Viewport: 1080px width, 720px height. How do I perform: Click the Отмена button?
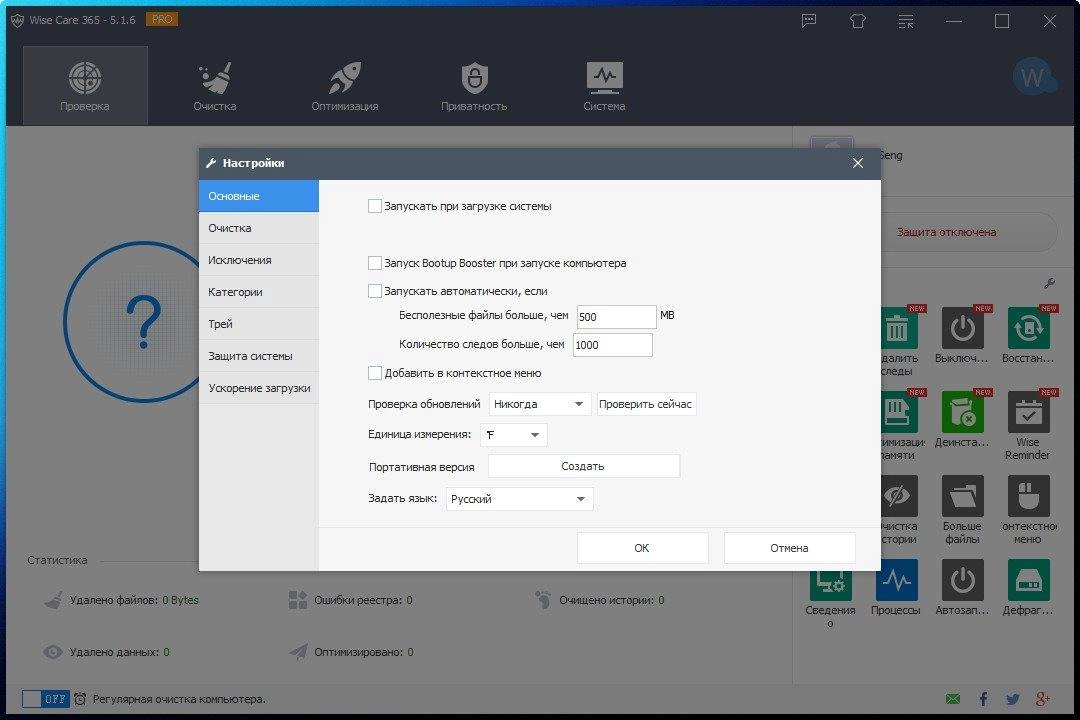789,548
